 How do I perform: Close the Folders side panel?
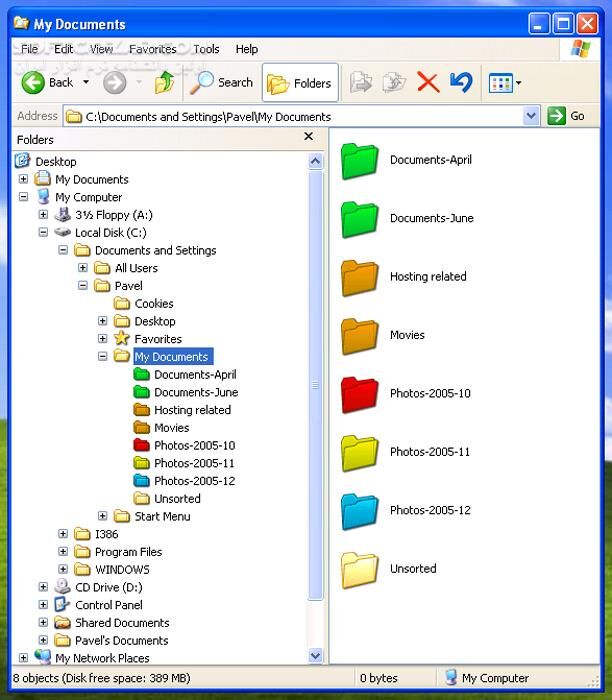[309, 138]
